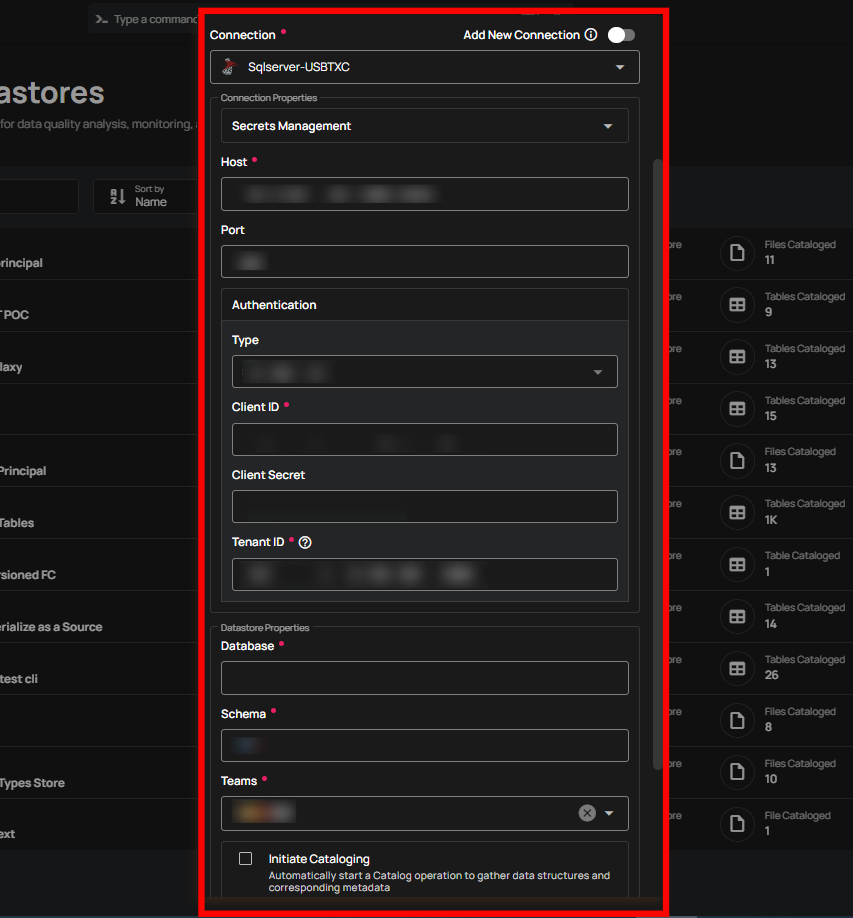Click the file icon beside Files Cataloged 11
This screenshot has width=853, height=918.
coord(737,253)
